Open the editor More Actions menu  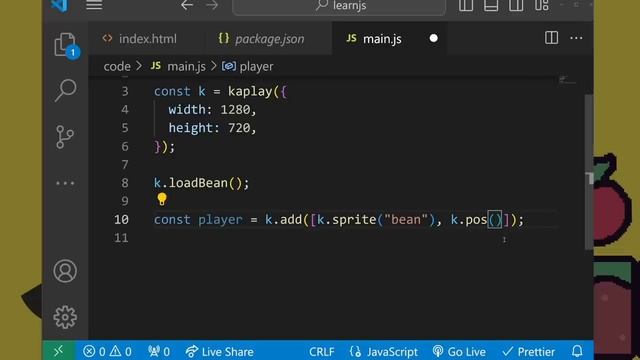tap(576, 38)
